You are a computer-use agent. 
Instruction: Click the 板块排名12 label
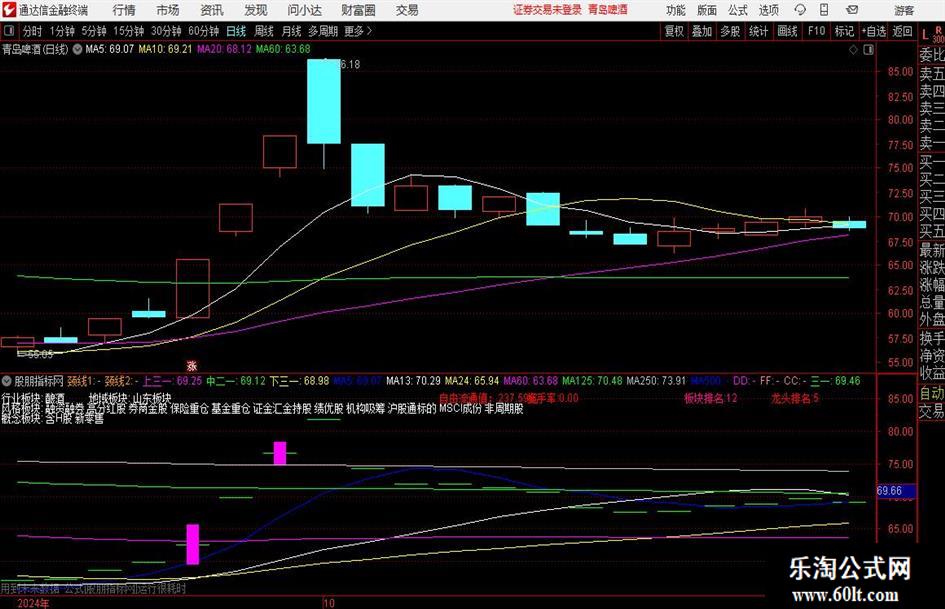tap(710, 398)
